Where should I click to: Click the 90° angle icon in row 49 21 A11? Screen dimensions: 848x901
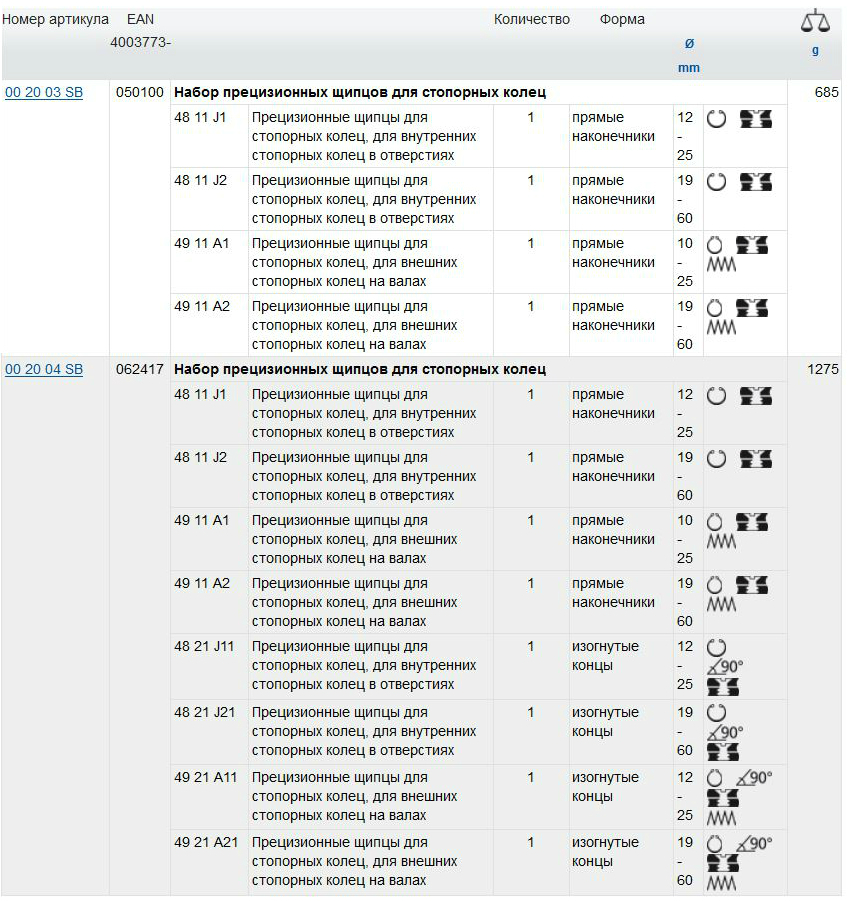pos(753,777)
